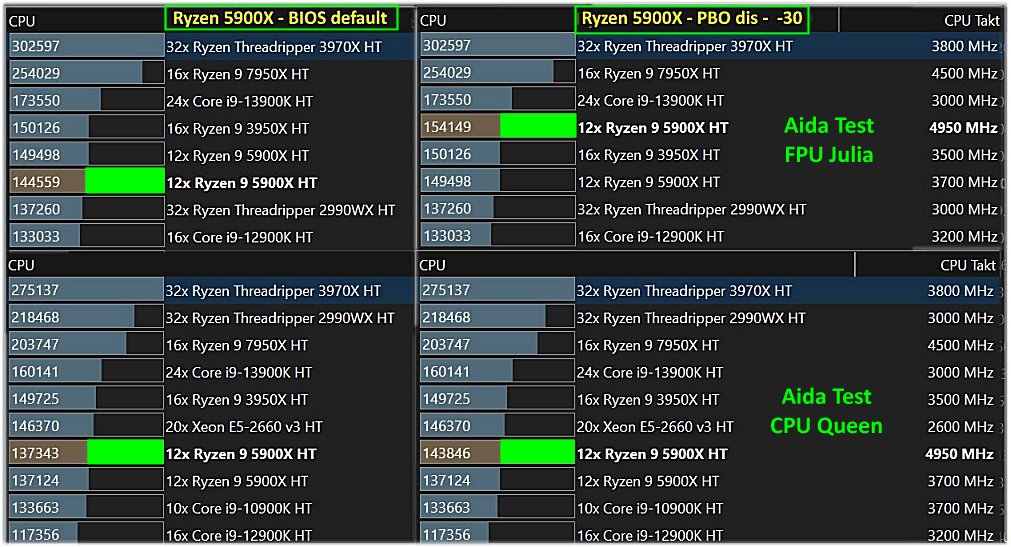Viewport: 1011px width, 547px height.
Task: Click 4950 MHz in the 154149 row
Action: [x=963, y=128]
